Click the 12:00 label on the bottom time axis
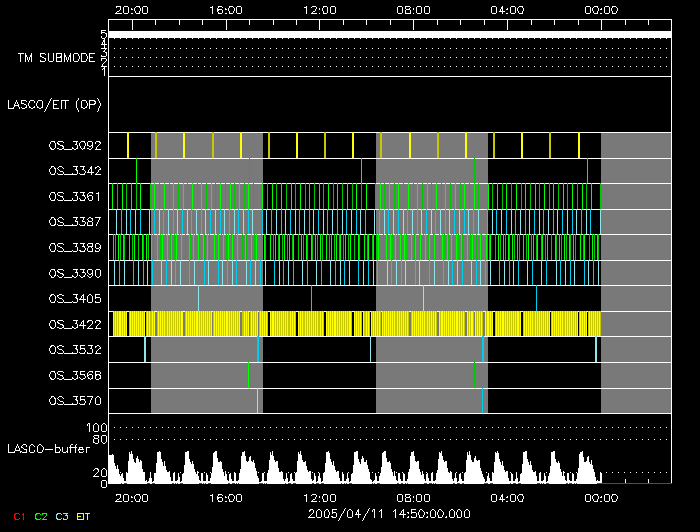Viewport: 700px width, 532px height. click(x=319, y=497)
